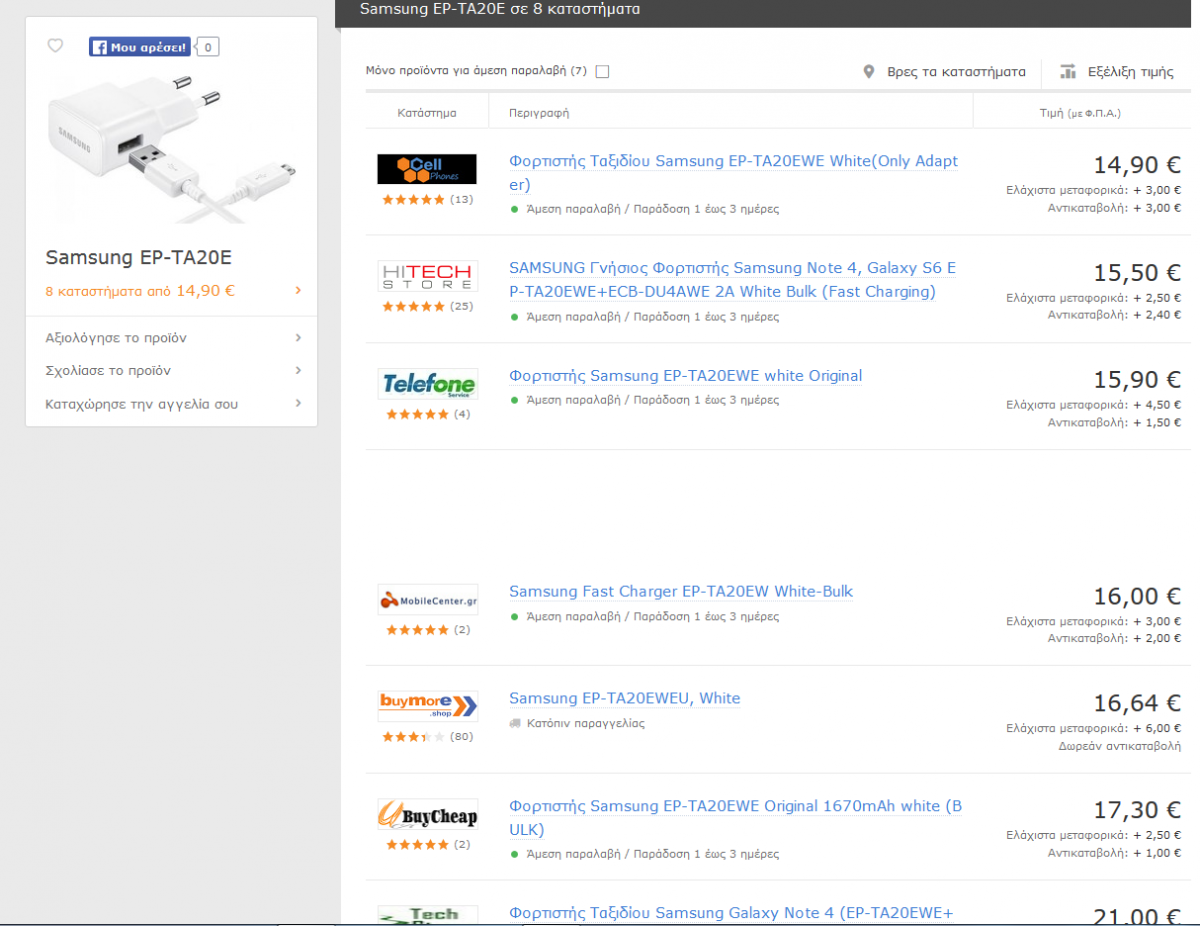Click the 'Περιγραφή' column header
This screenshot has height=926, width=1200.
click(x=539, y=113)
